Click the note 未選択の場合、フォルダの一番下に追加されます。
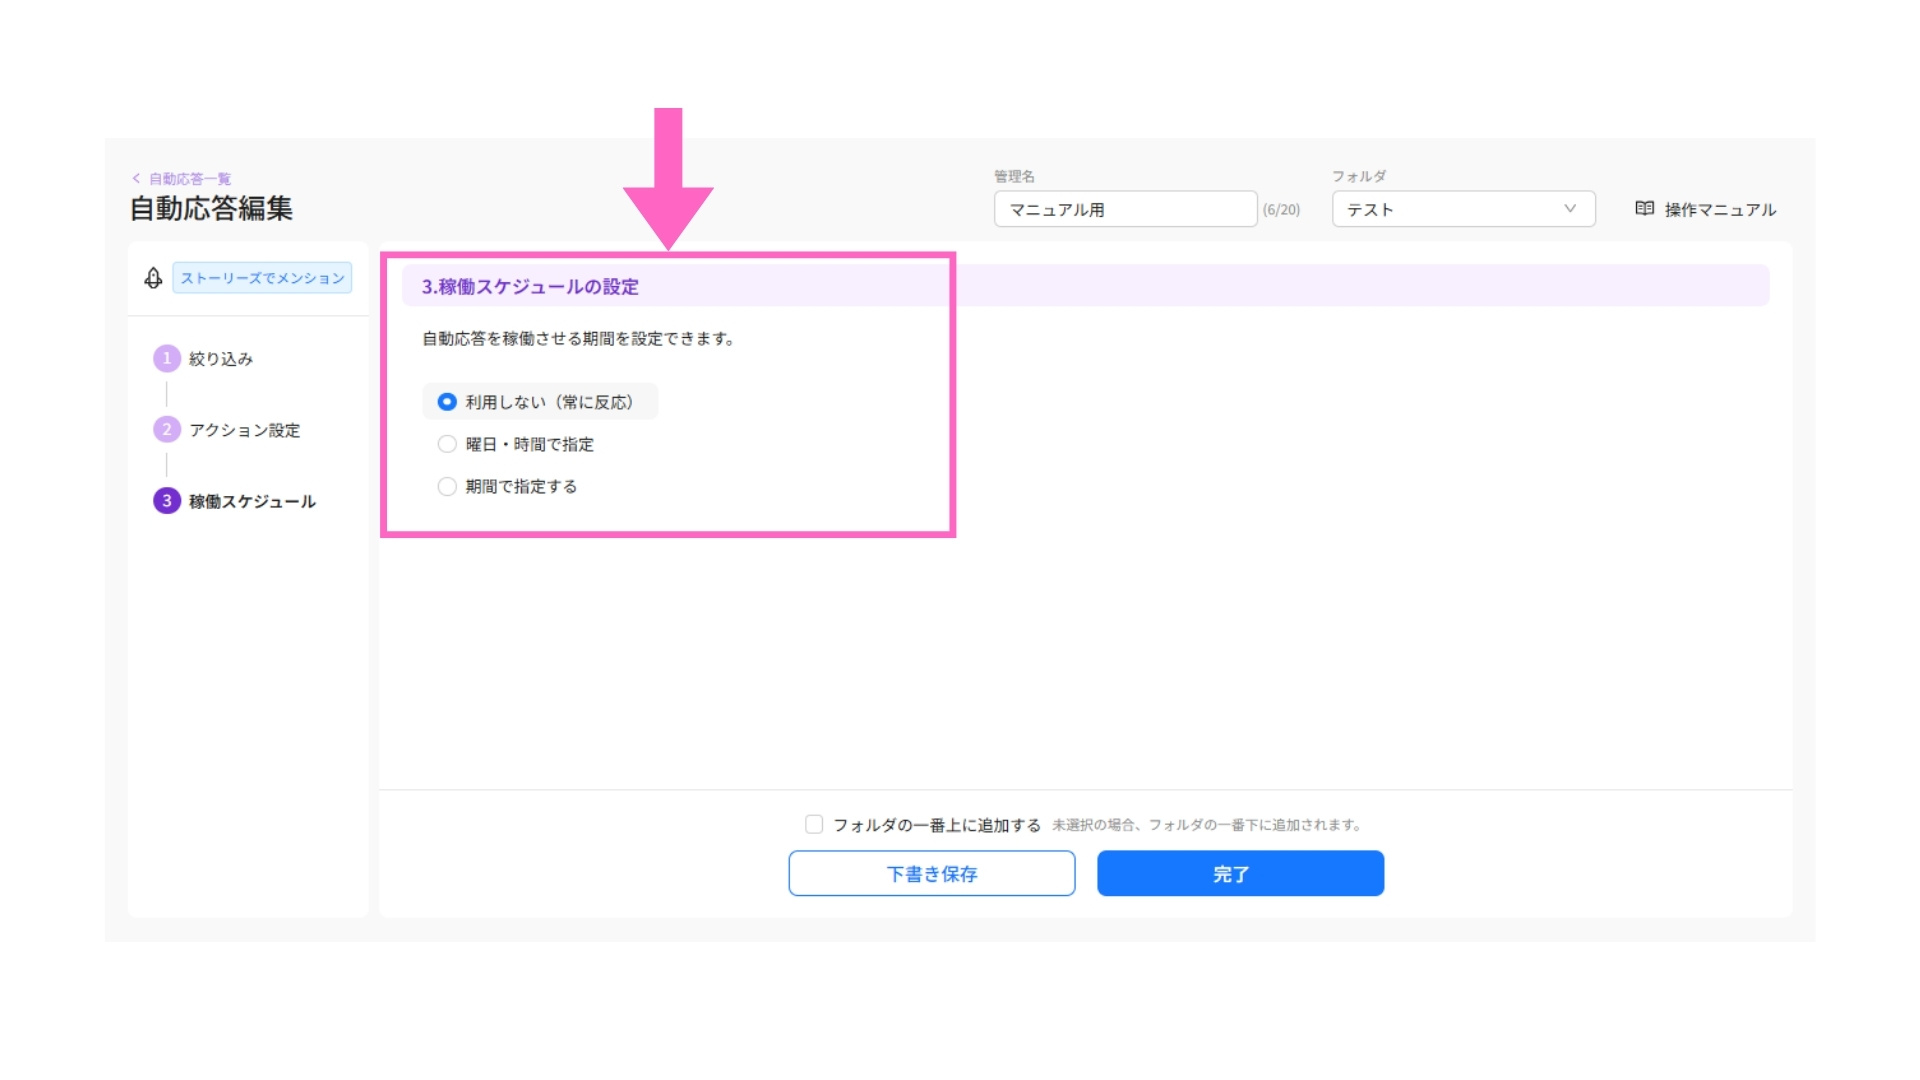Viewport: 1920px width, 1080px height. tap(1208, 825)
